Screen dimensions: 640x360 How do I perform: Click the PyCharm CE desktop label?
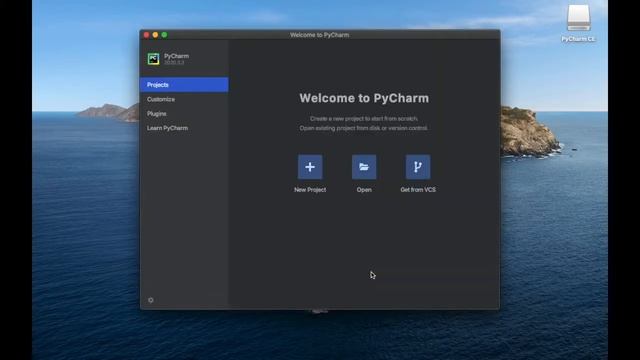[x=578, y=39]
